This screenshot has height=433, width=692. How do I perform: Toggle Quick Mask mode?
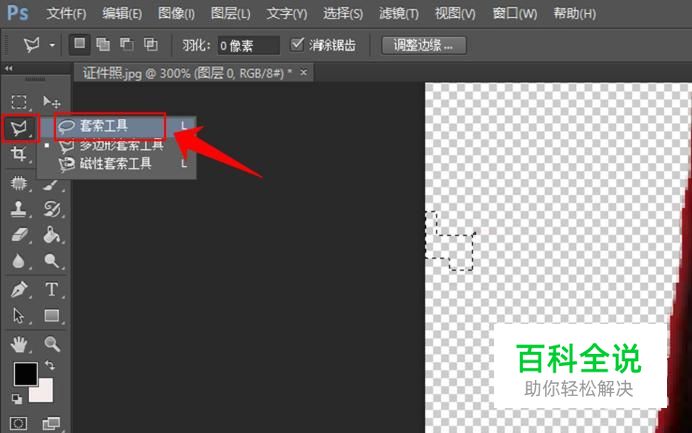pos(18,424)
